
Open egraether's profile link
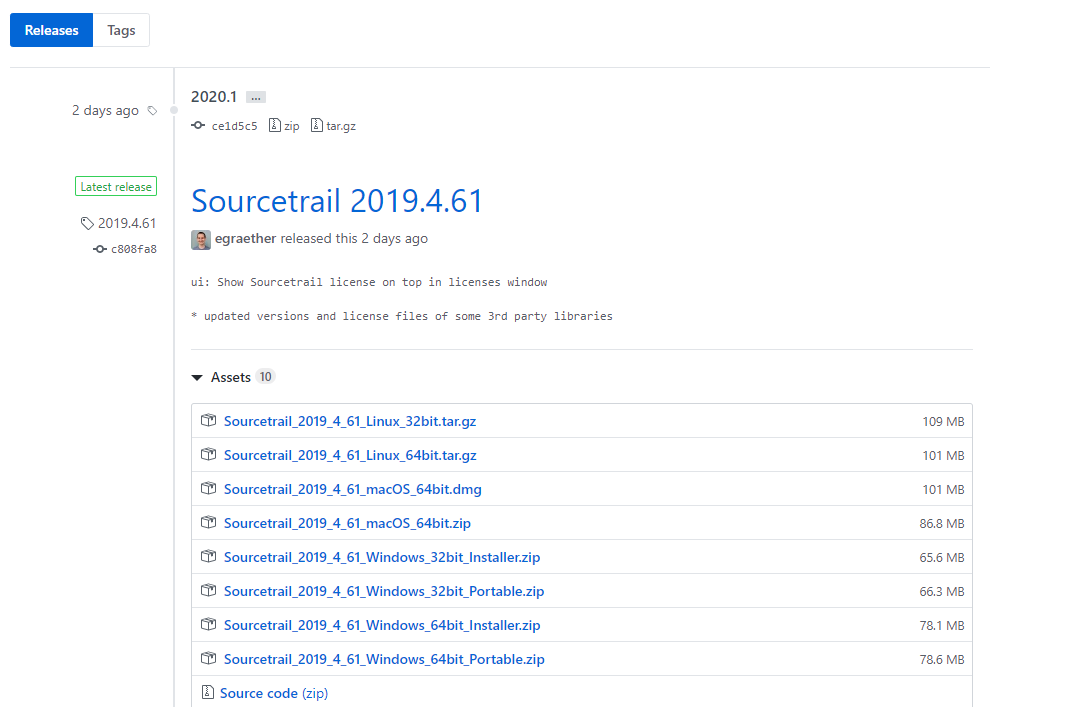tap(246, 239)
